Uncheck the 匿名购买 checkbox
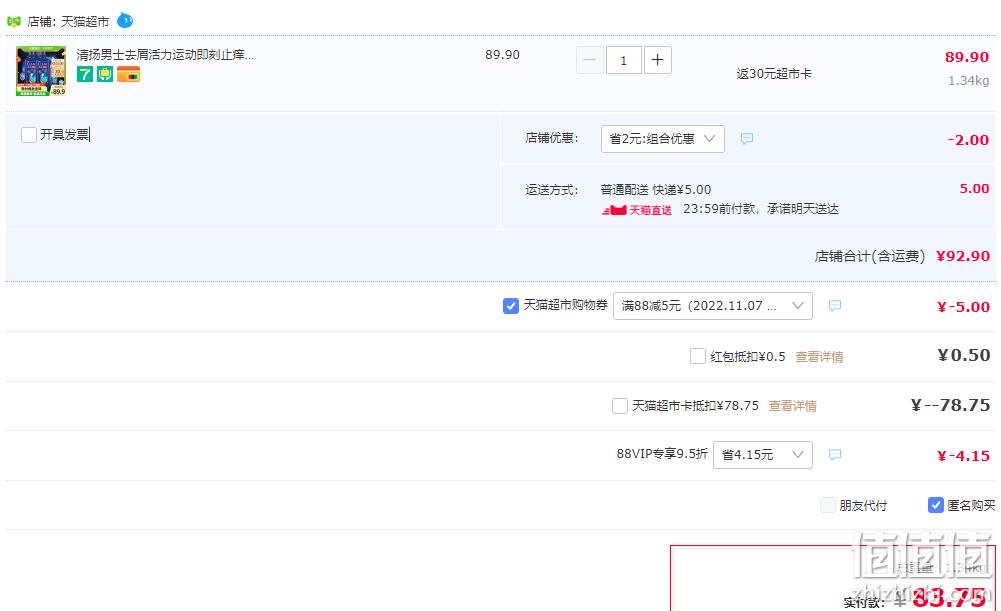This screenshot has height=611, width=1001. click(935, 505)
